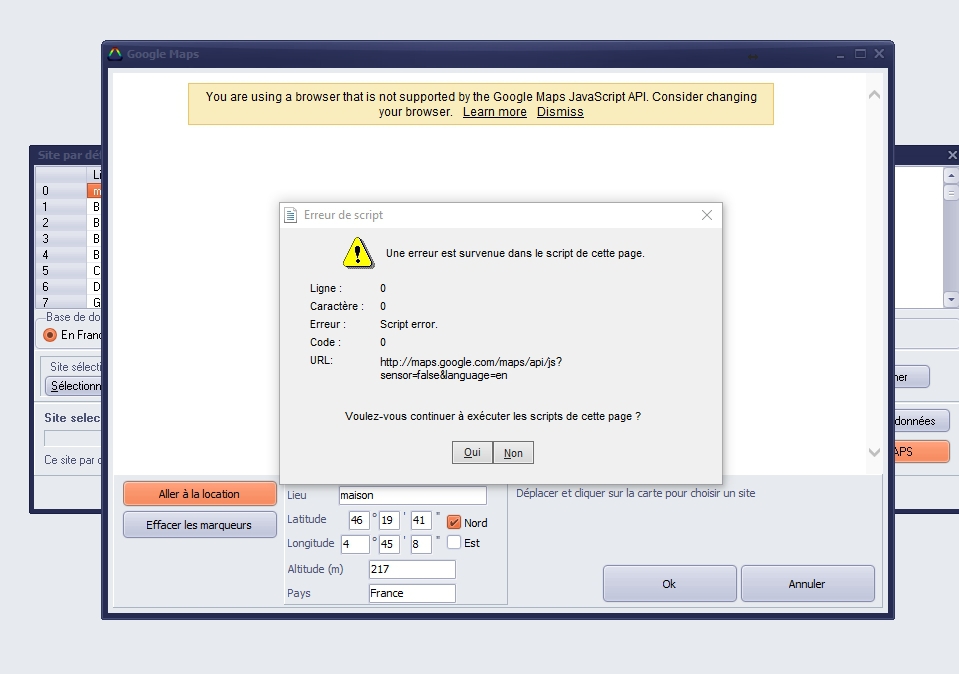The width and height of the screenshot is (959, 674).
Task: Click map scroll down chevron
Action: 875,452
